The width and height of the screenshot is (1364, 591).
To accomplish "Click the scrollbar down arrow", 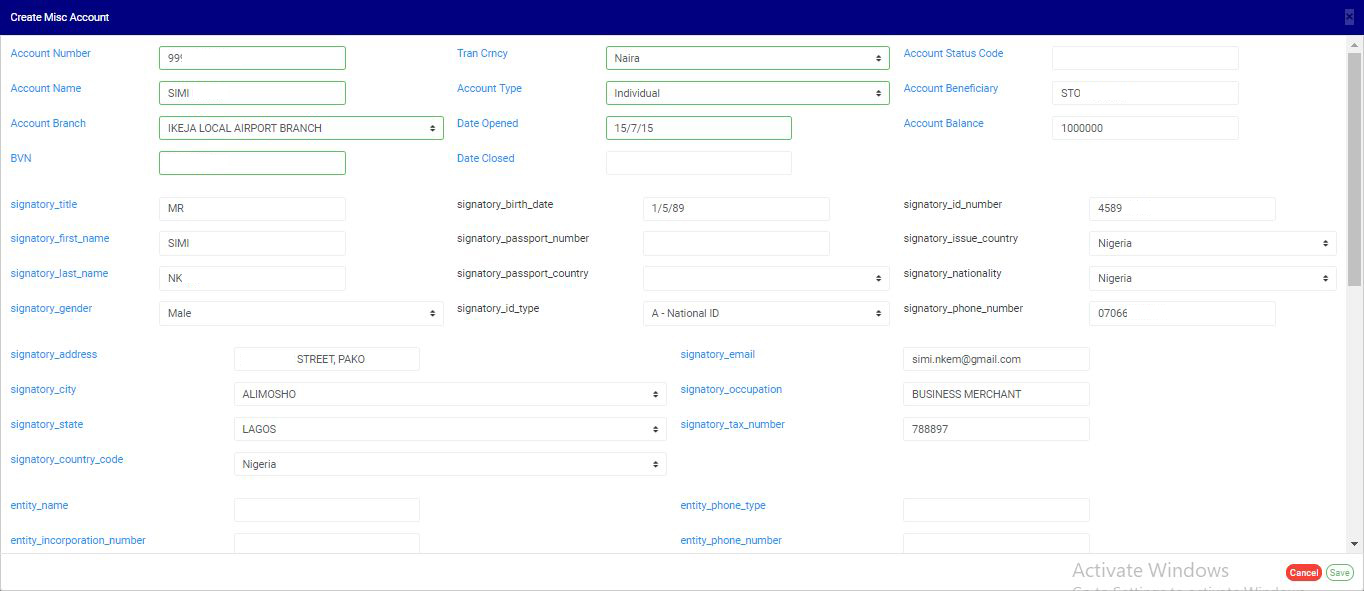I will click(x=1355, y=544).
